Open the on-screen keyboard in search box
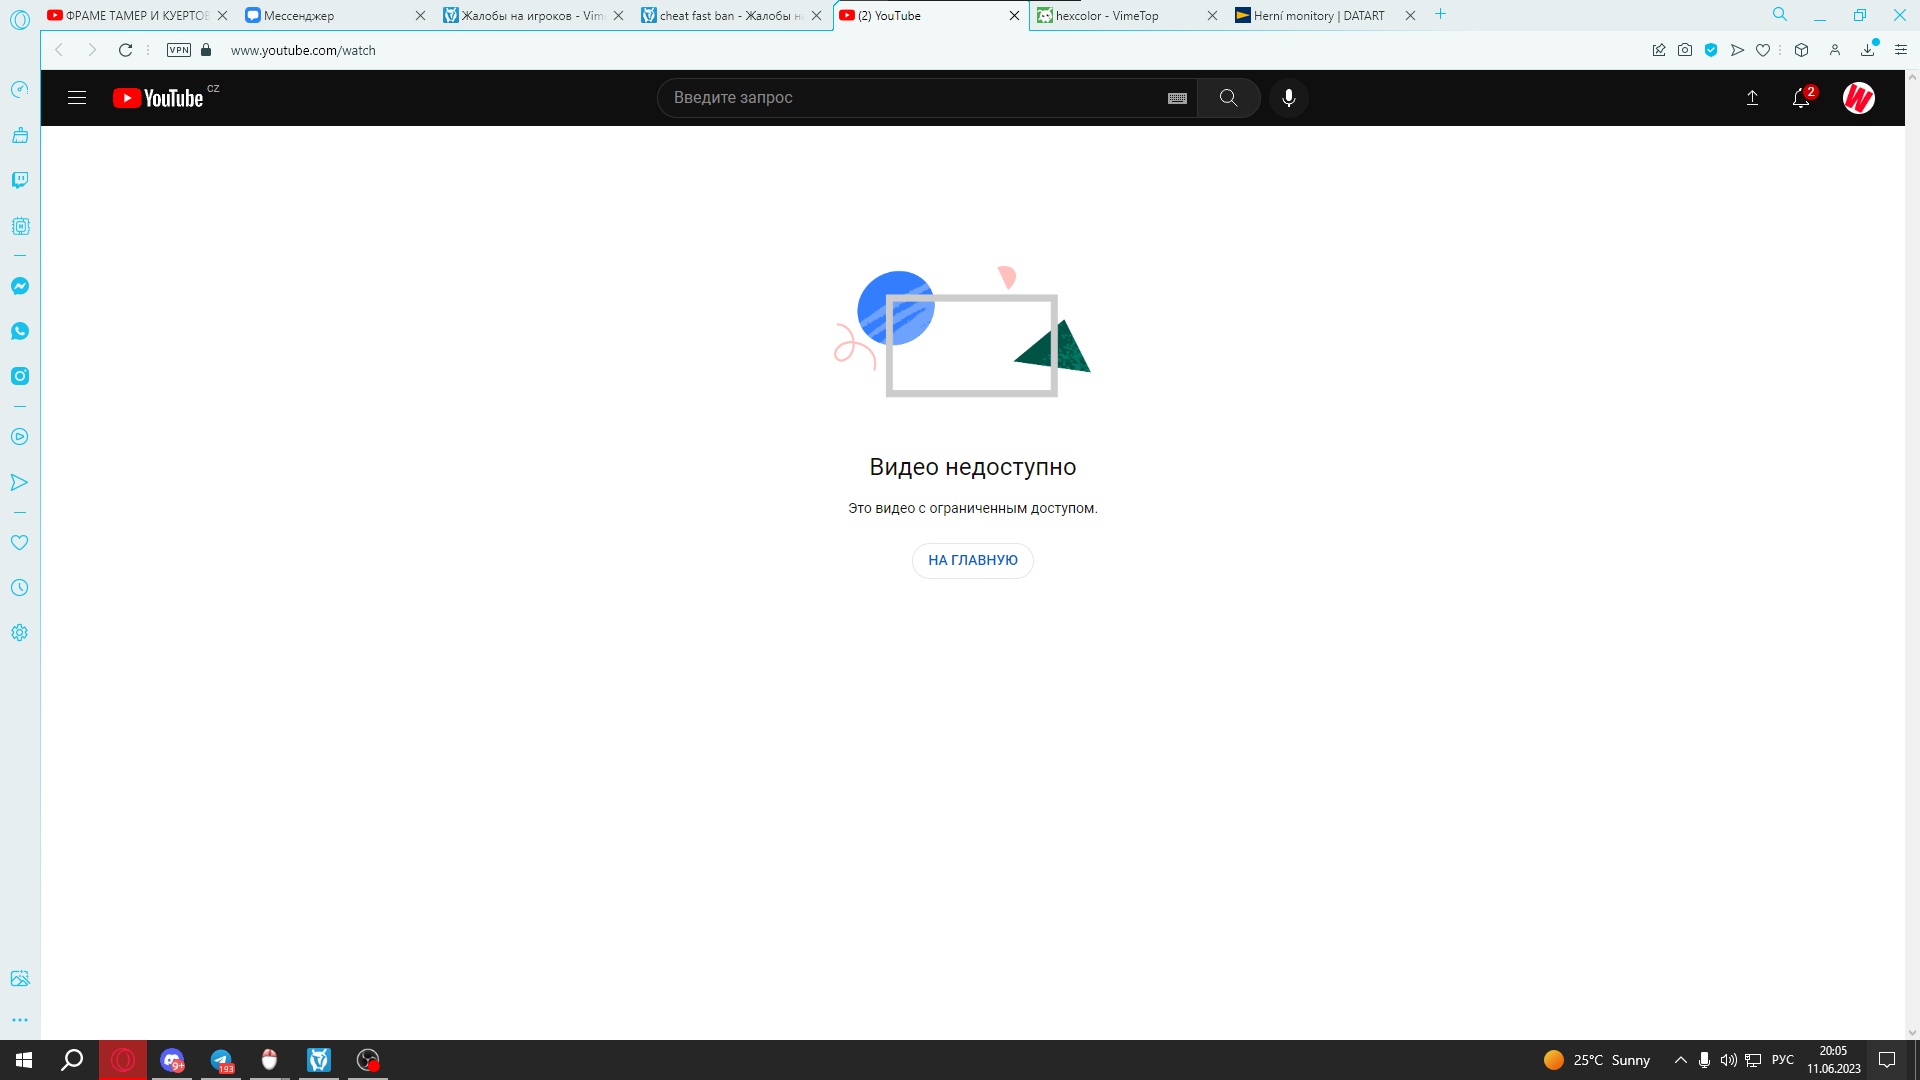Image resolution: width=1920 pixels, height=1080 pixels. click(x=1177, y=98)
